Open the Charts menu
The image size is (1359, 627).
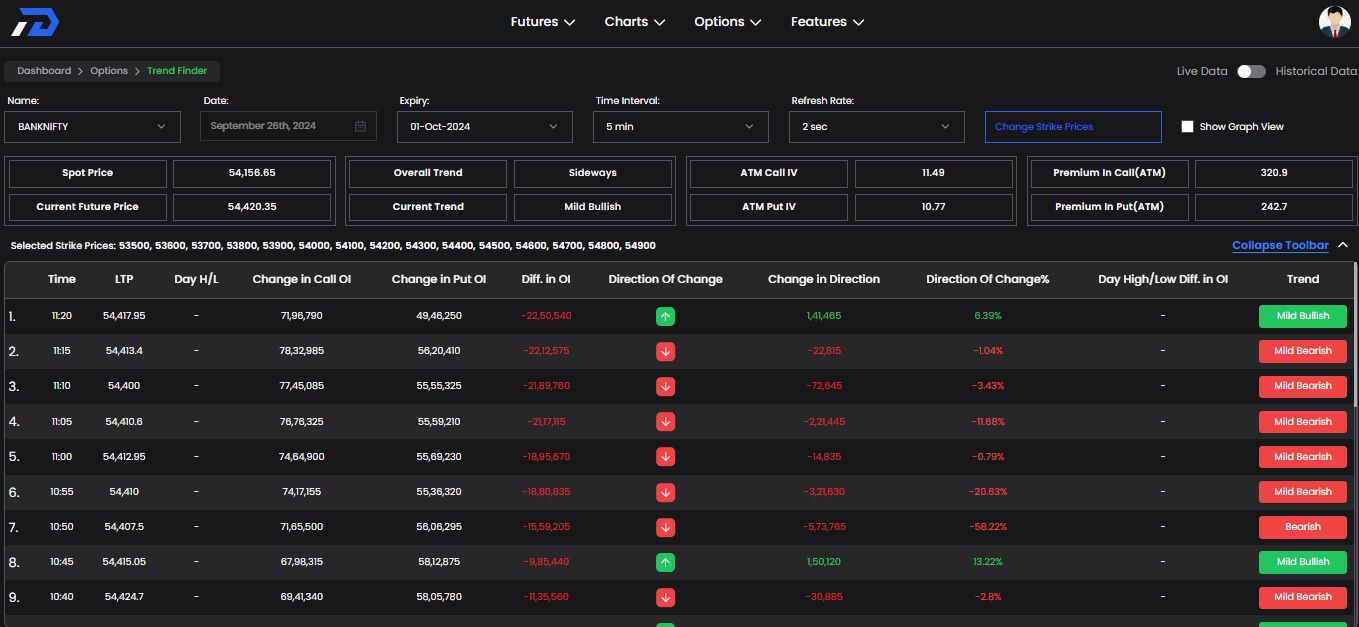[x=634, y=22]
